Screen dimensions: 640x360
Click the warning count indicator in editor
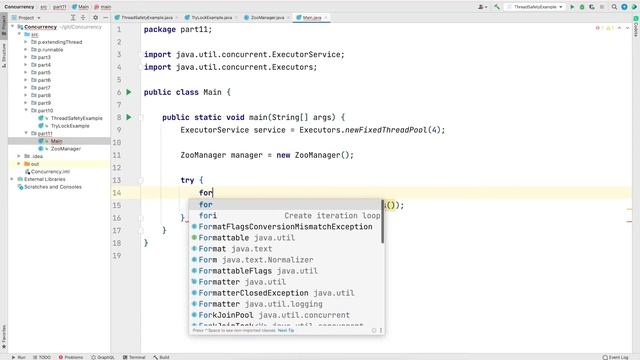pyautogui.click(x=609, y=28)
